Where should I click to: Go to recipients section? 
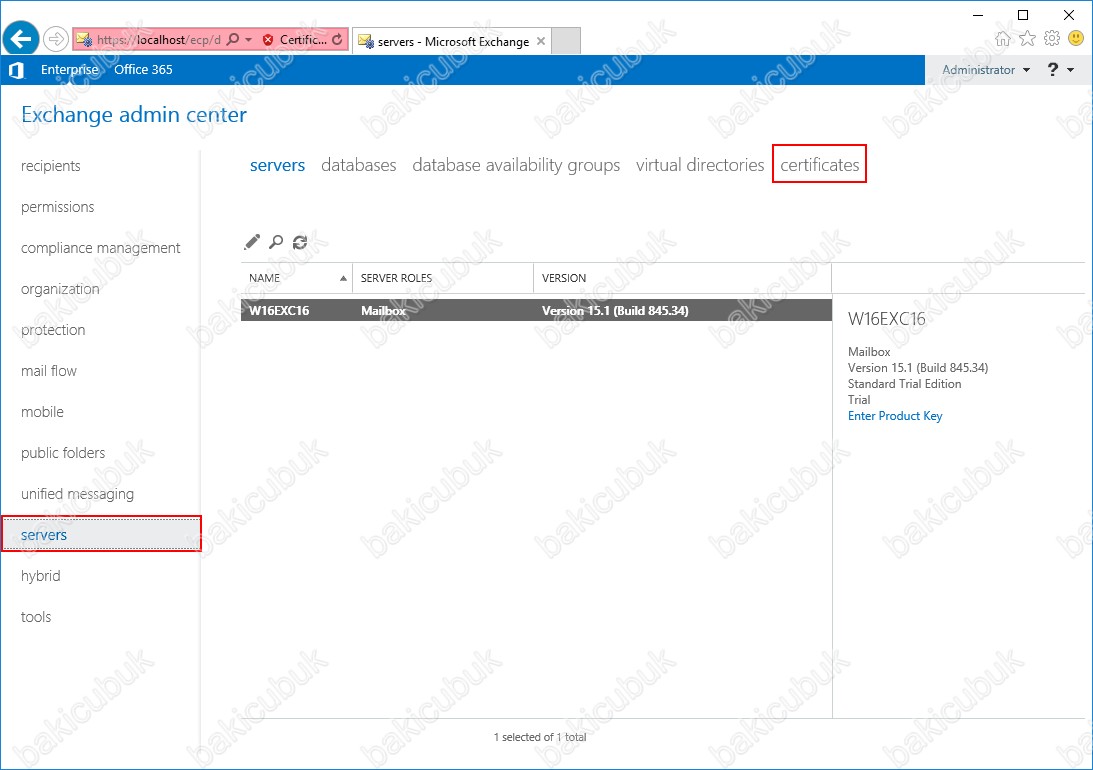coord(51,166)
